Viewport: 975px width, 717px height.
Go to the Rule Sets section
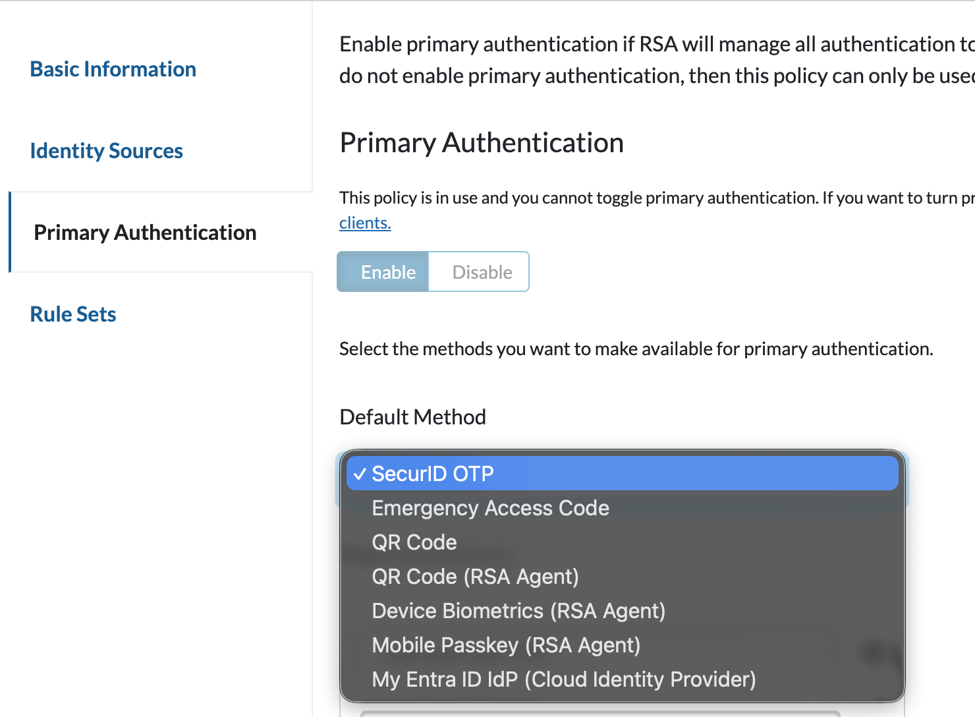click(x=73, y=314)
